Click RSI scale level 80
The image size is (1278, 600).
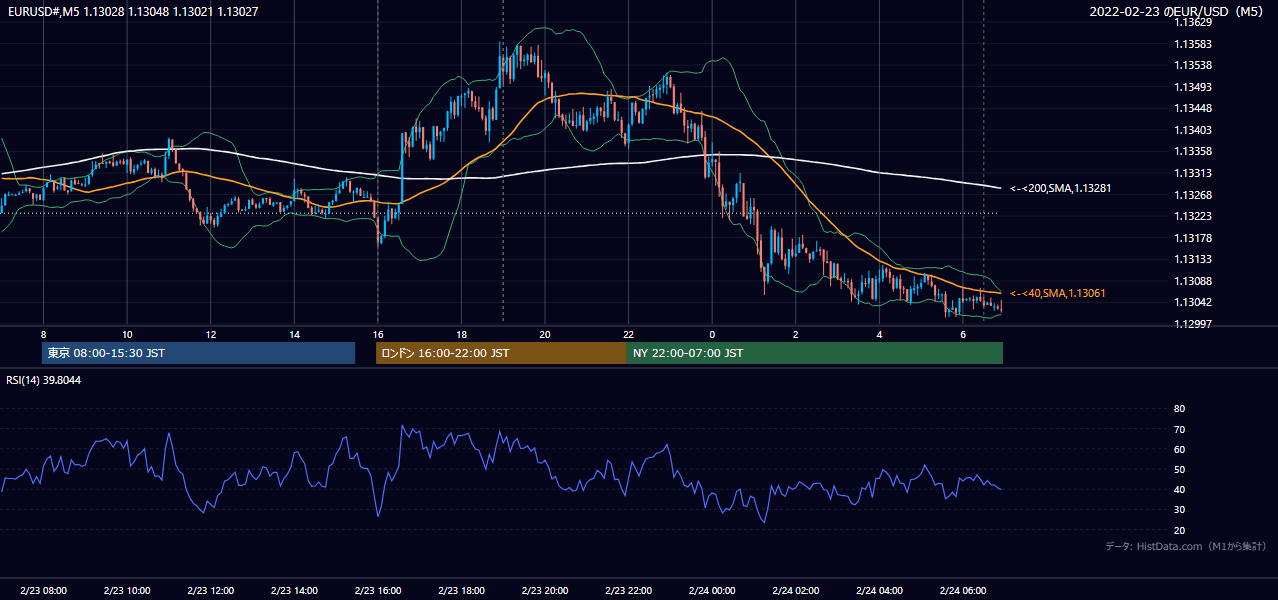[1179, 409]
